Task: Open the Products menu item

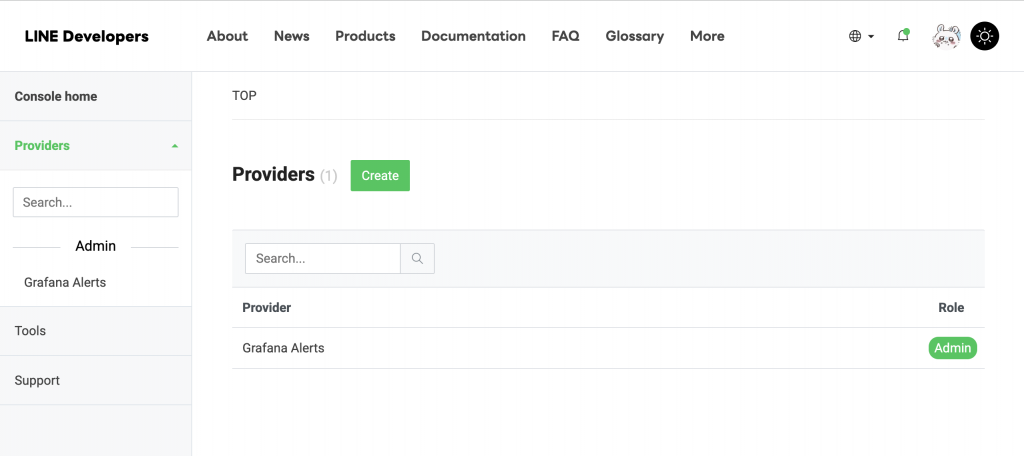Action: coord(365,37)
